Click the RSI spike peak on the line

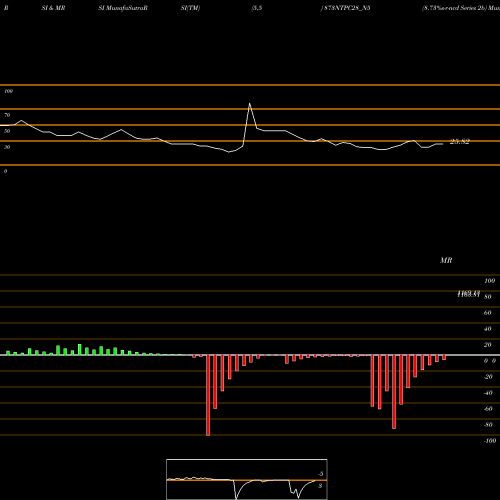250,104
